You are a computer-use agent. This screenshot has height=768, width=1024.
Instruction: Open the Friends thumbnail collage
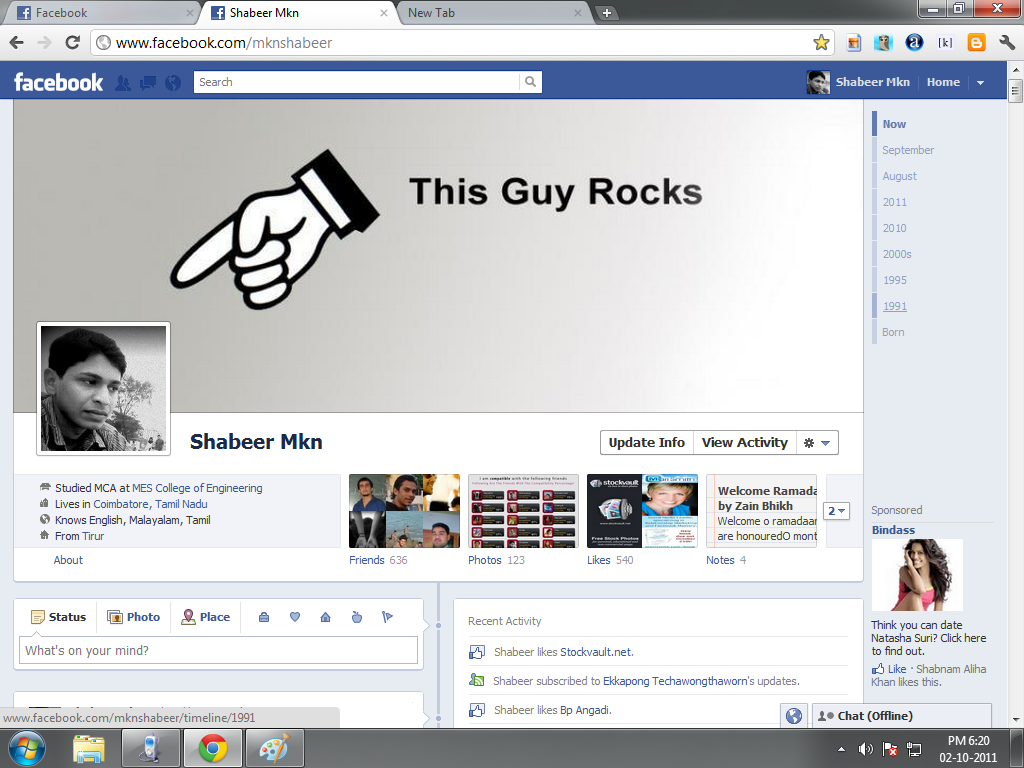[404, 511]
